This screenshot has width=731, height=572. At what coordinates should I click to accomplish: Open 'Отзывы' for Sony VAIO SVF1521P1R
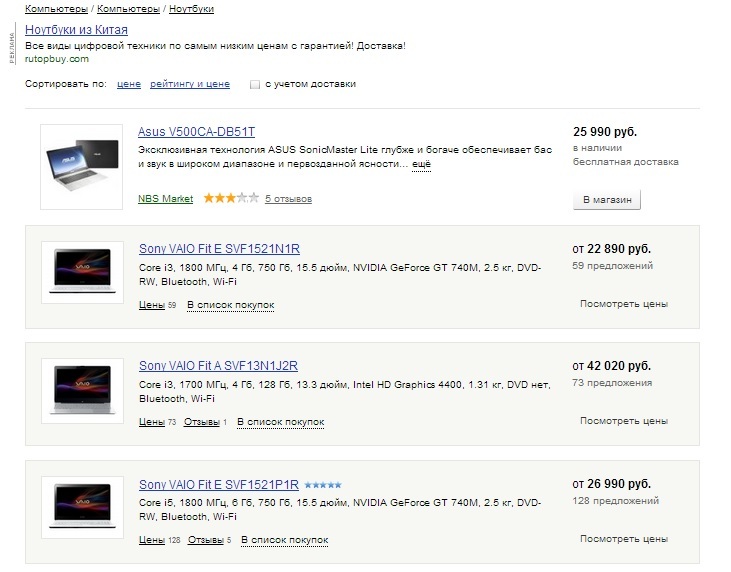205,540
